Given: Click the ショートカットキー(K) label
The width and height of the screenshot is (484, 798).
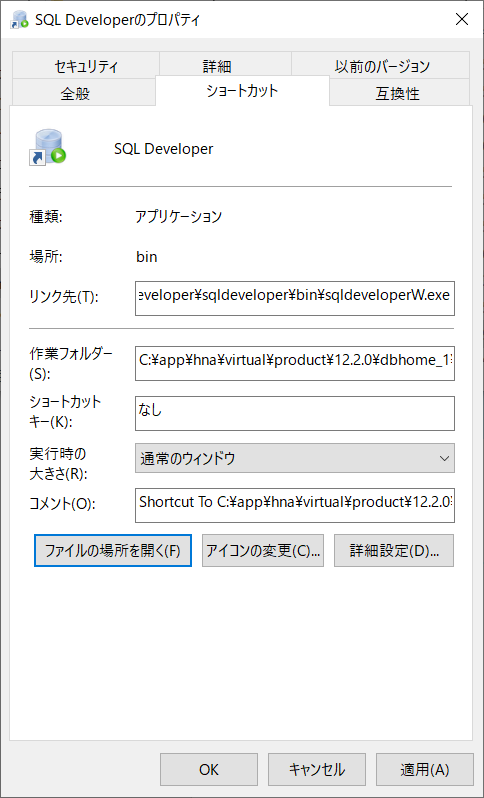Looking at the screenshot, I should point(66,413).
